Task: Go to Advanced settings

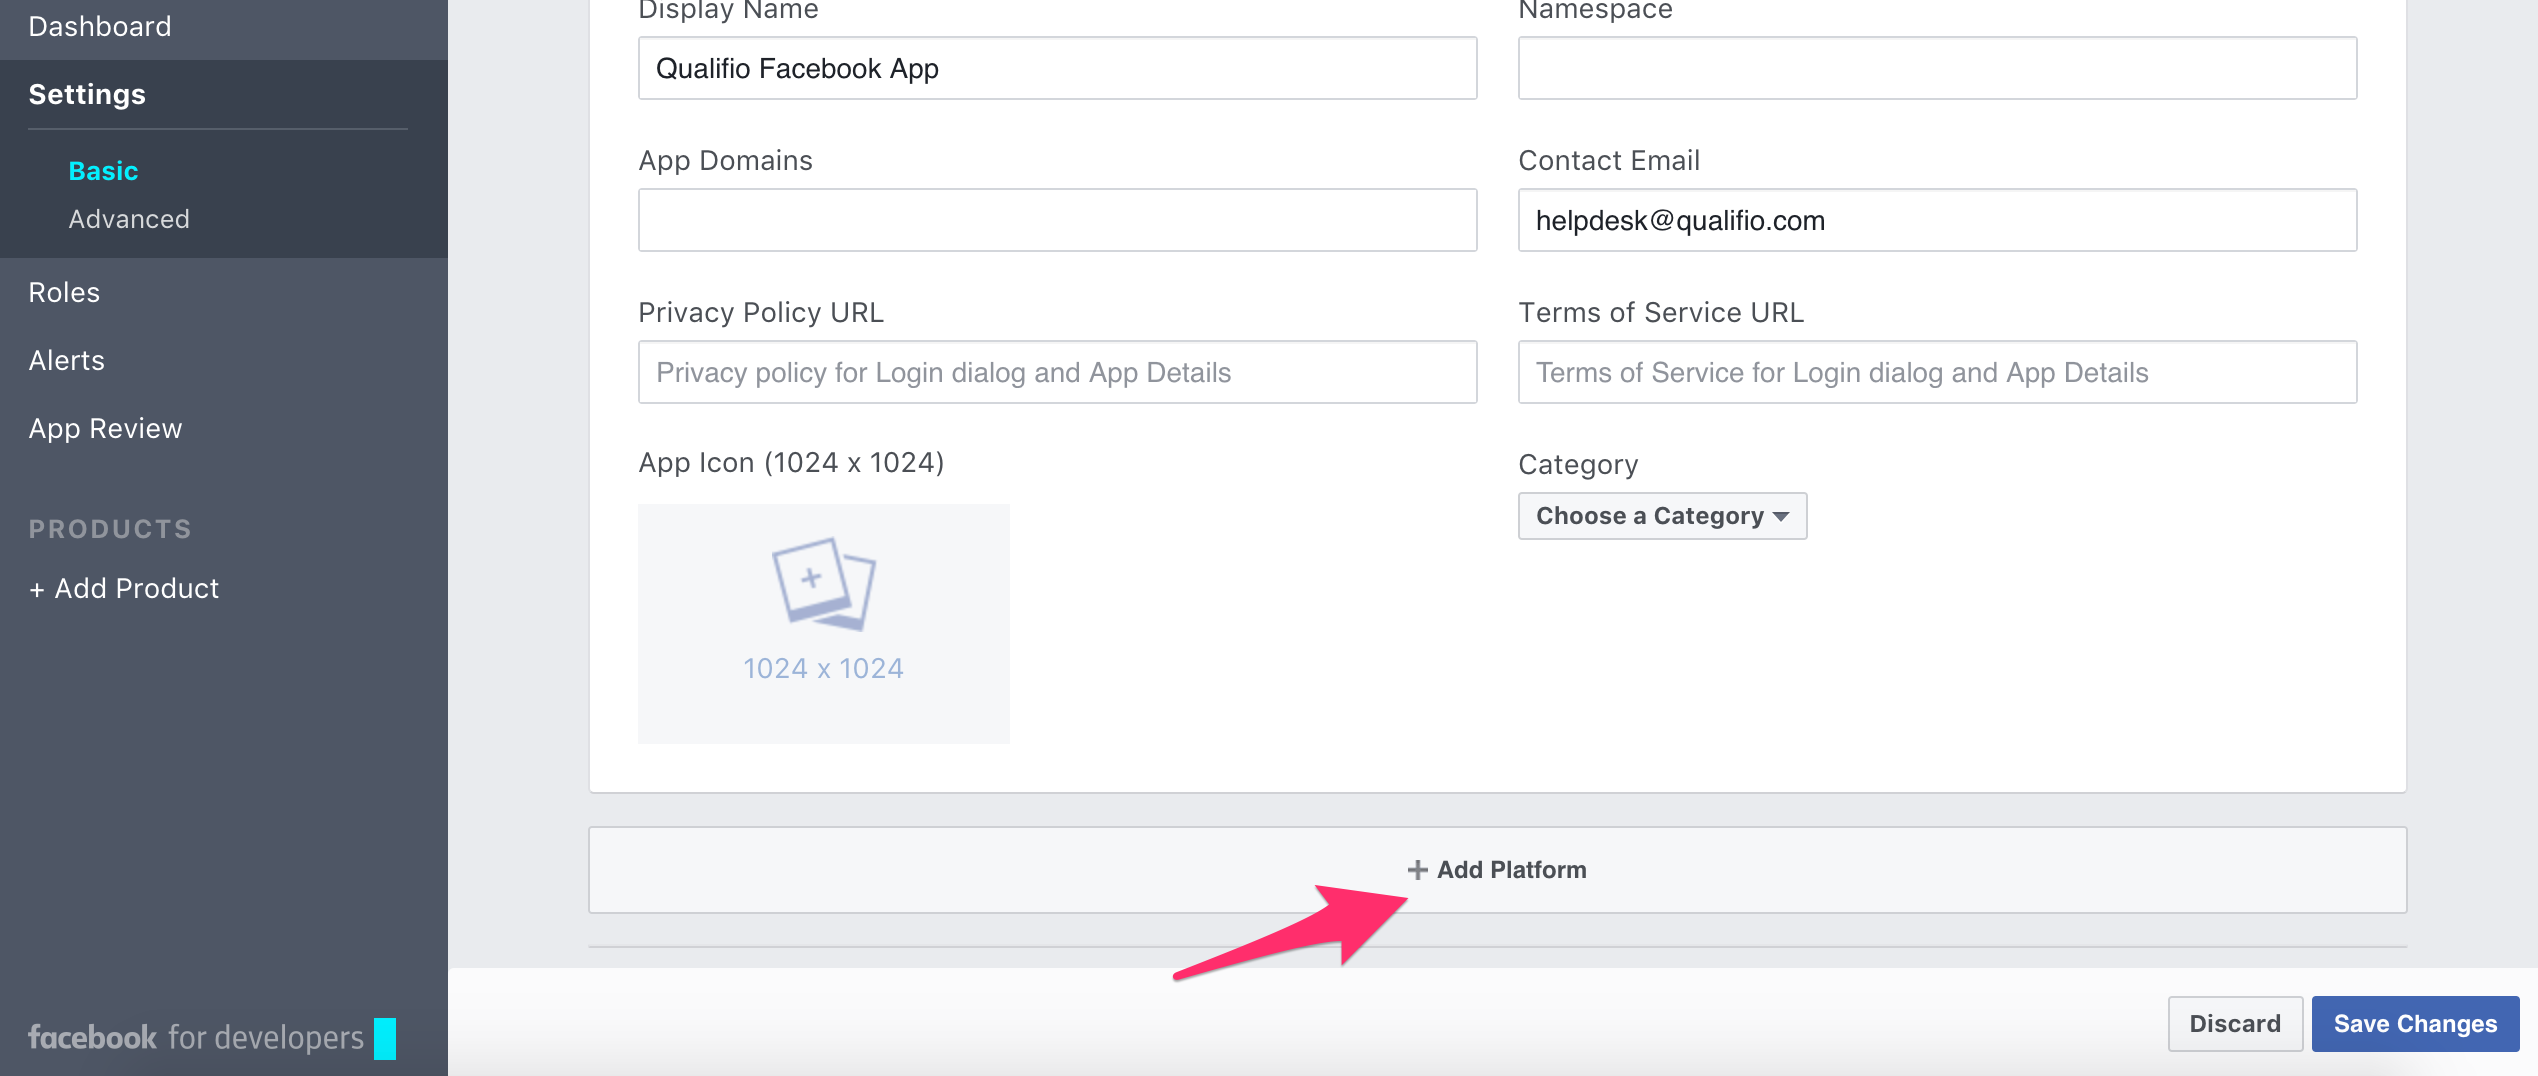Action: pyautogui.click(x=129, y=219)
